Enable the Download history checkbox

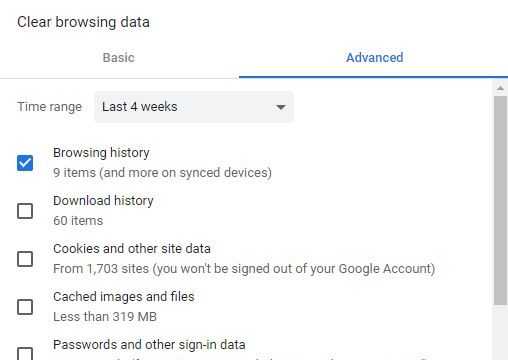pyautogui.click(x=25, y=211)
